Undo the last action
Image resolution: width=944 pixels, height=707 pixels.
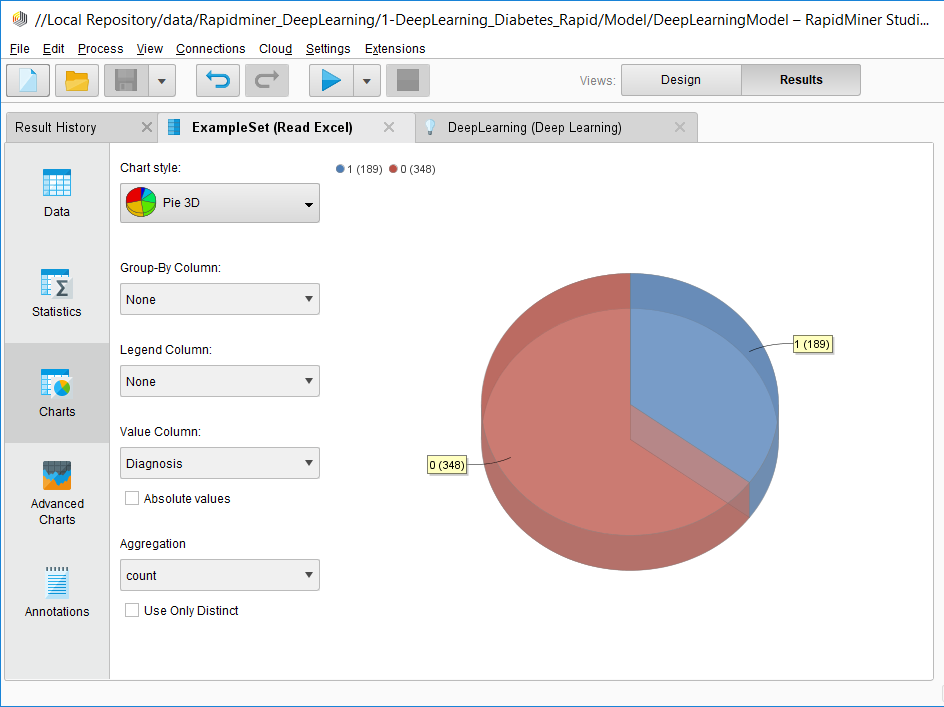click(218, 80)
